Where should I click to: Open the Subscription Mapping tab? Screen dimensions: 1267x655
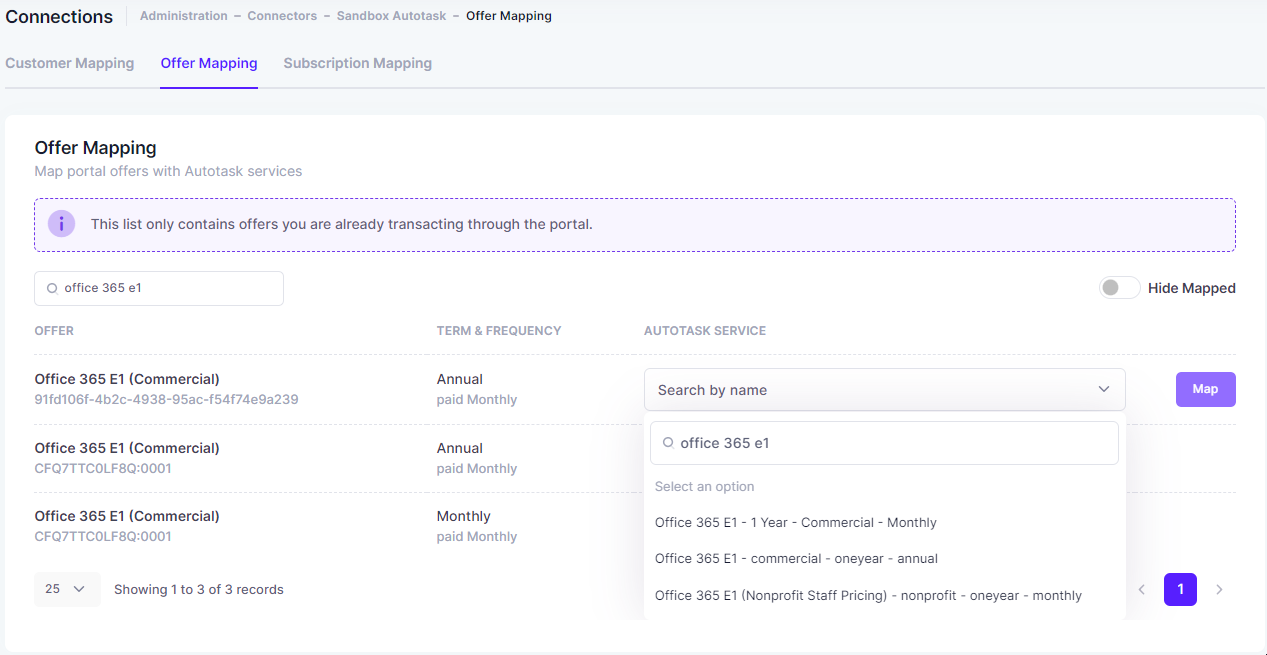[x=357, y=63]
